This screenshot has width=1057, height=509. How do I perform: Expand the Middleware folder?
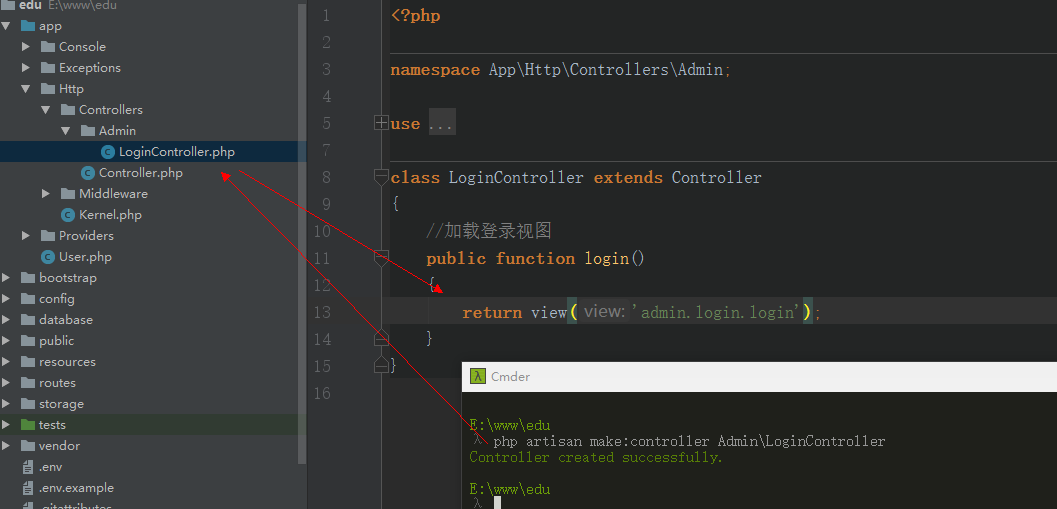point(46,194)
